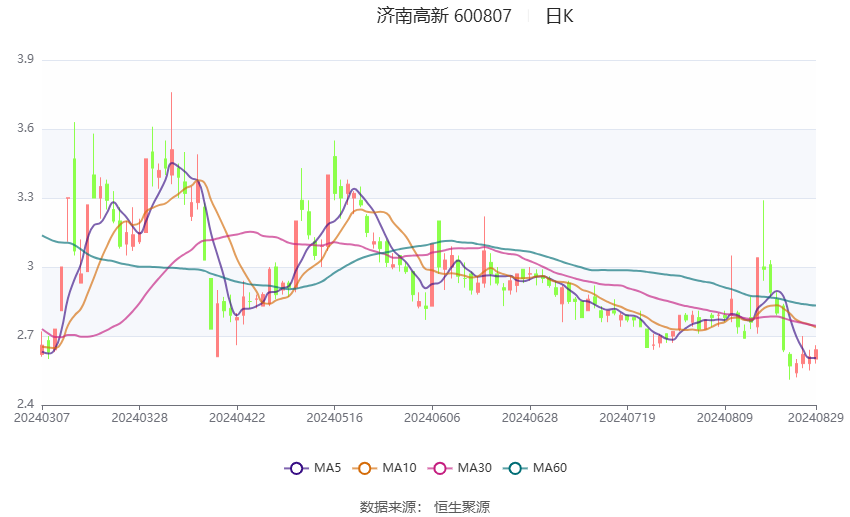850x517 pixels.
Task: Click y-axis value 2.7
Action: tap(25, 335)
